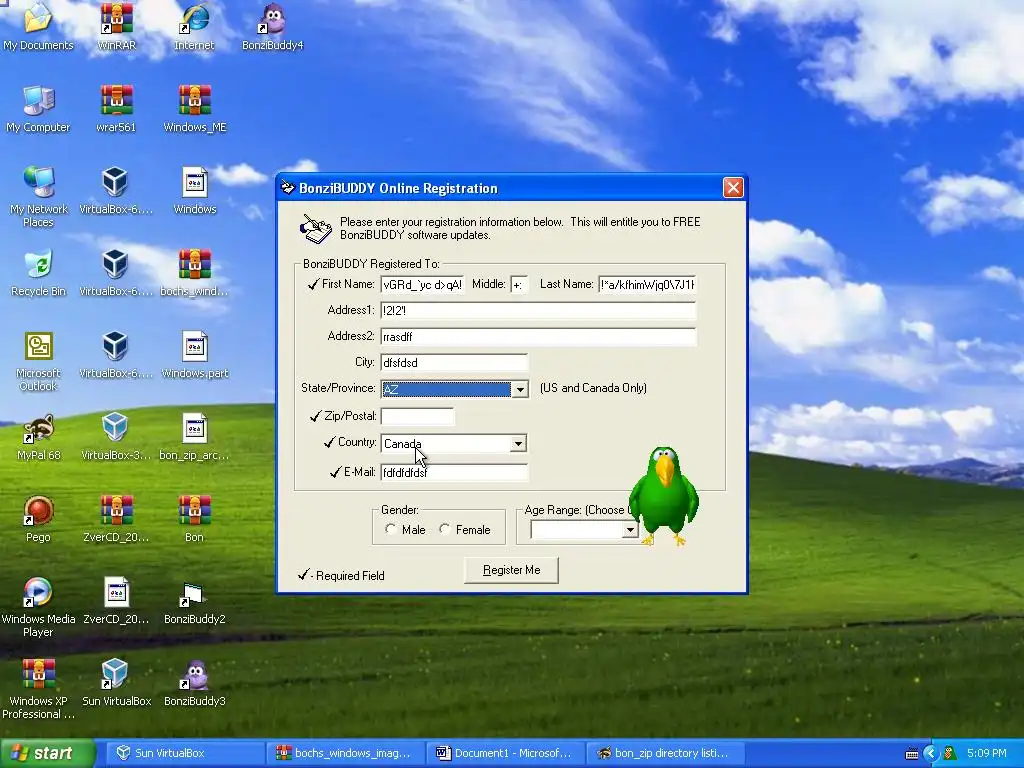
Task: Click the BonziBuddy tray icon
Action: 950,754
